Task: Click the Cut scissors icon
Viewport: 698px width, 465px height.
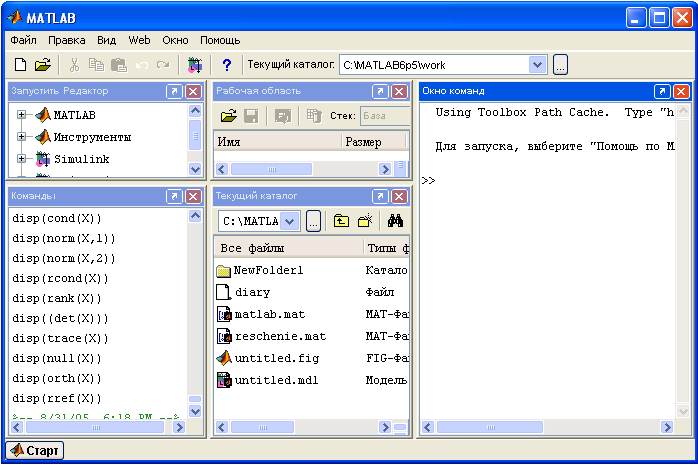Action: click(74, 65)
